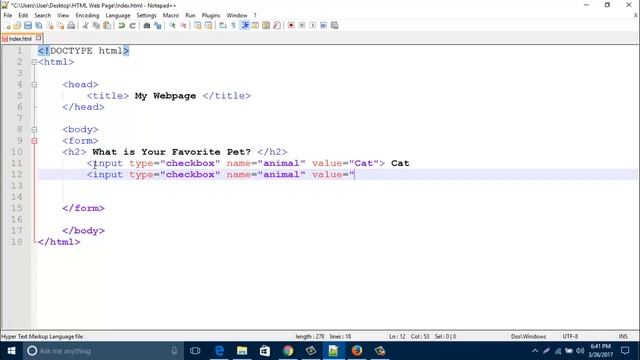Click the Cortana Ask me anything box
This screenshot has height=360, width=640.
click(102, 351)
